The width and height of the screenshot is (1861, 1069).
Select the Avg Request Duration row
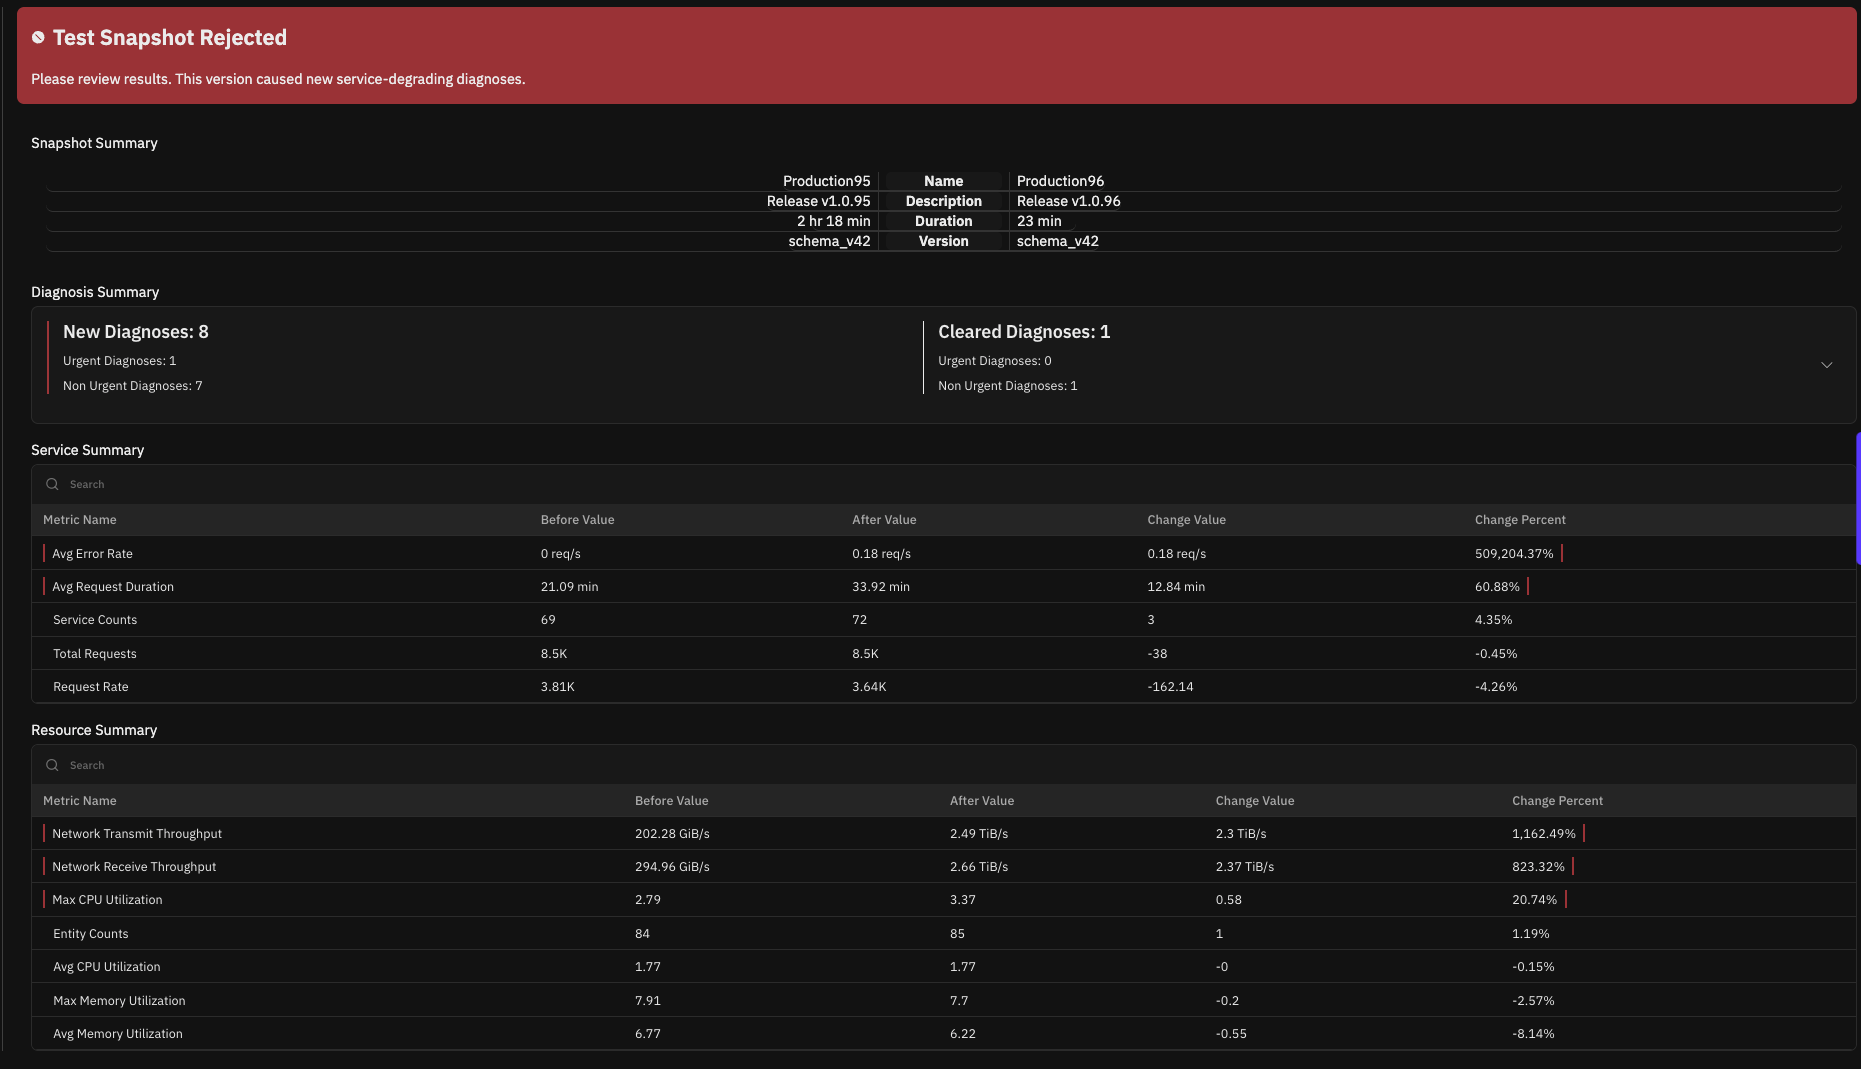943,587
